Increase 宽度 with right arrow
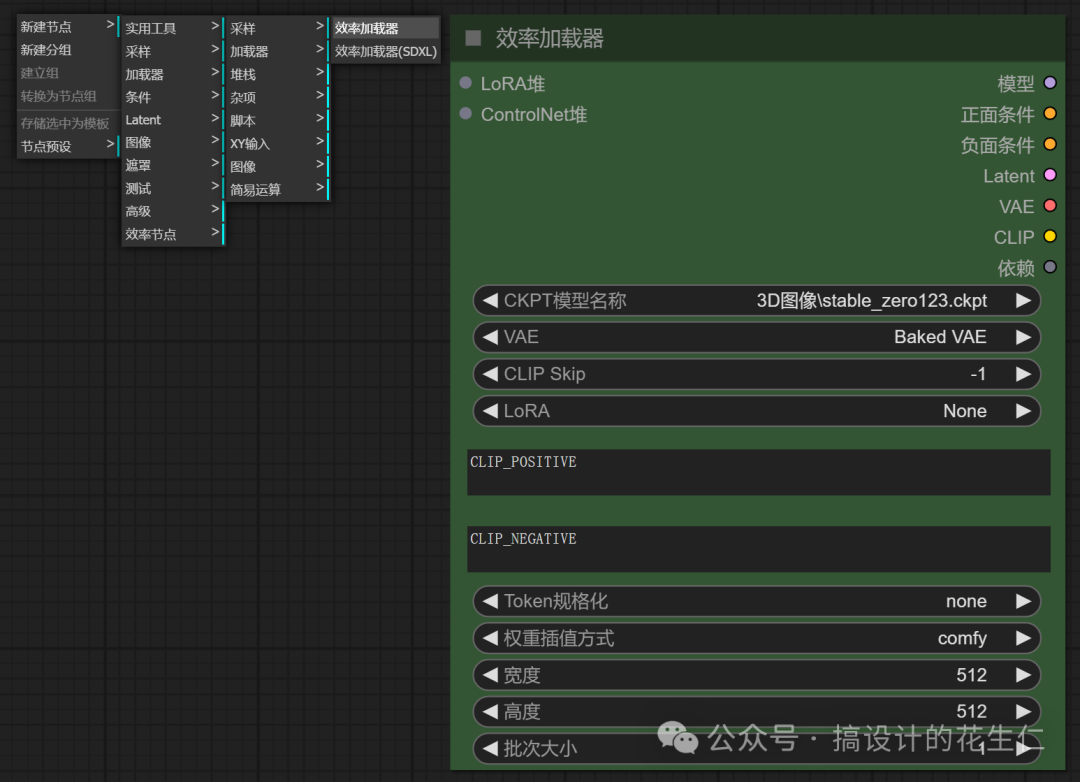1080x782 pixels. pyautogui.click(x=1024, y=675)
